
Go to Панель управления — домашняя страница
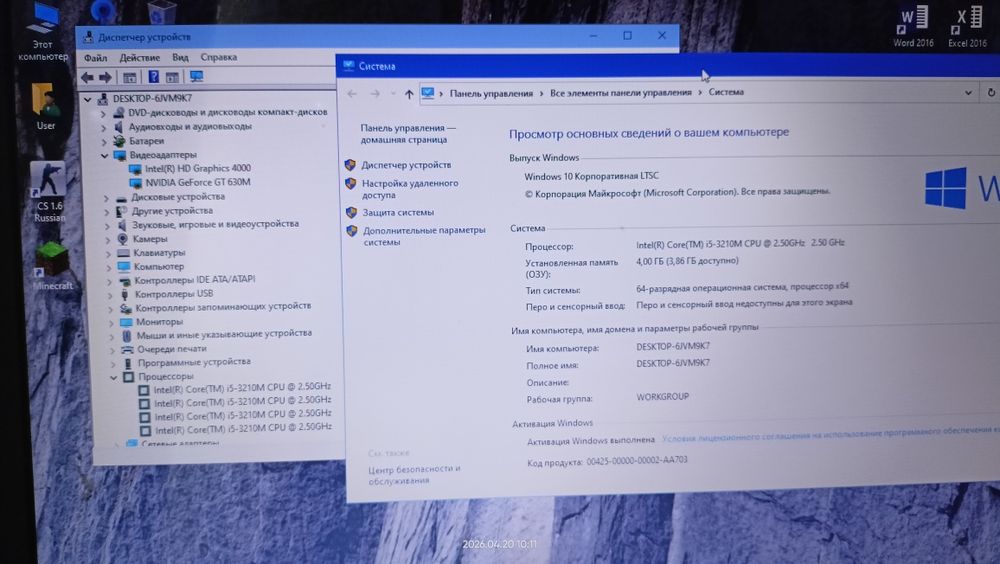click(x=408, y=134)
